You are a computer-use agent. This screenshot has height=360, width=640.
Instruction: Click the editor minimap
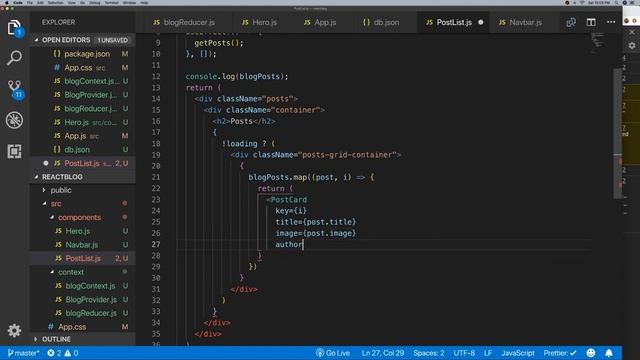point(598,43)
